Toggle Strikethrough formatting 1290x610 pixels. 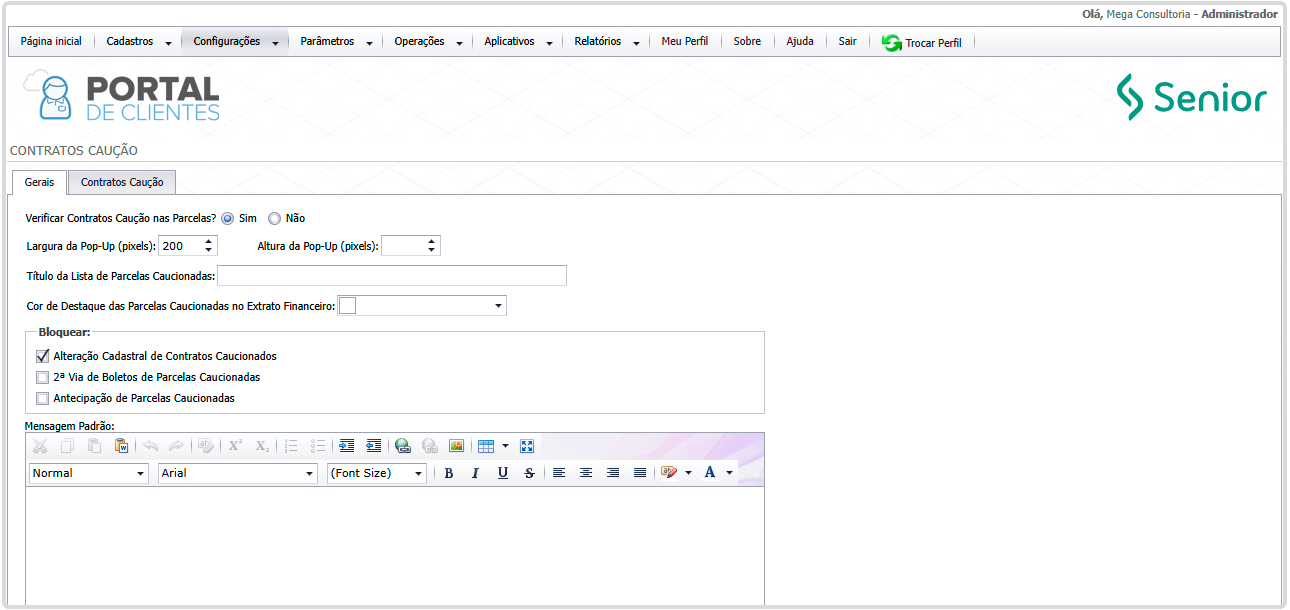coord(529,473)
